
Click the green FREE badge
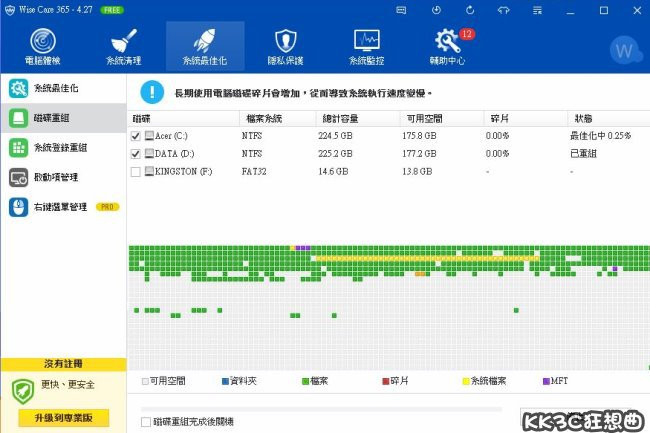(x=112, y=10)
